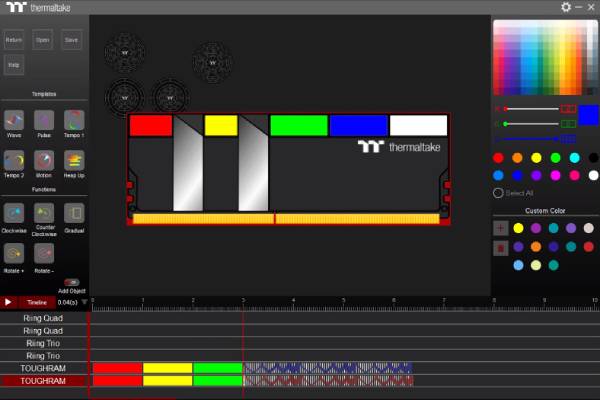The width and height of the screenshot is (600, 400).
Task: Click the blue B value input box
Action: click(x=568, y=139)
